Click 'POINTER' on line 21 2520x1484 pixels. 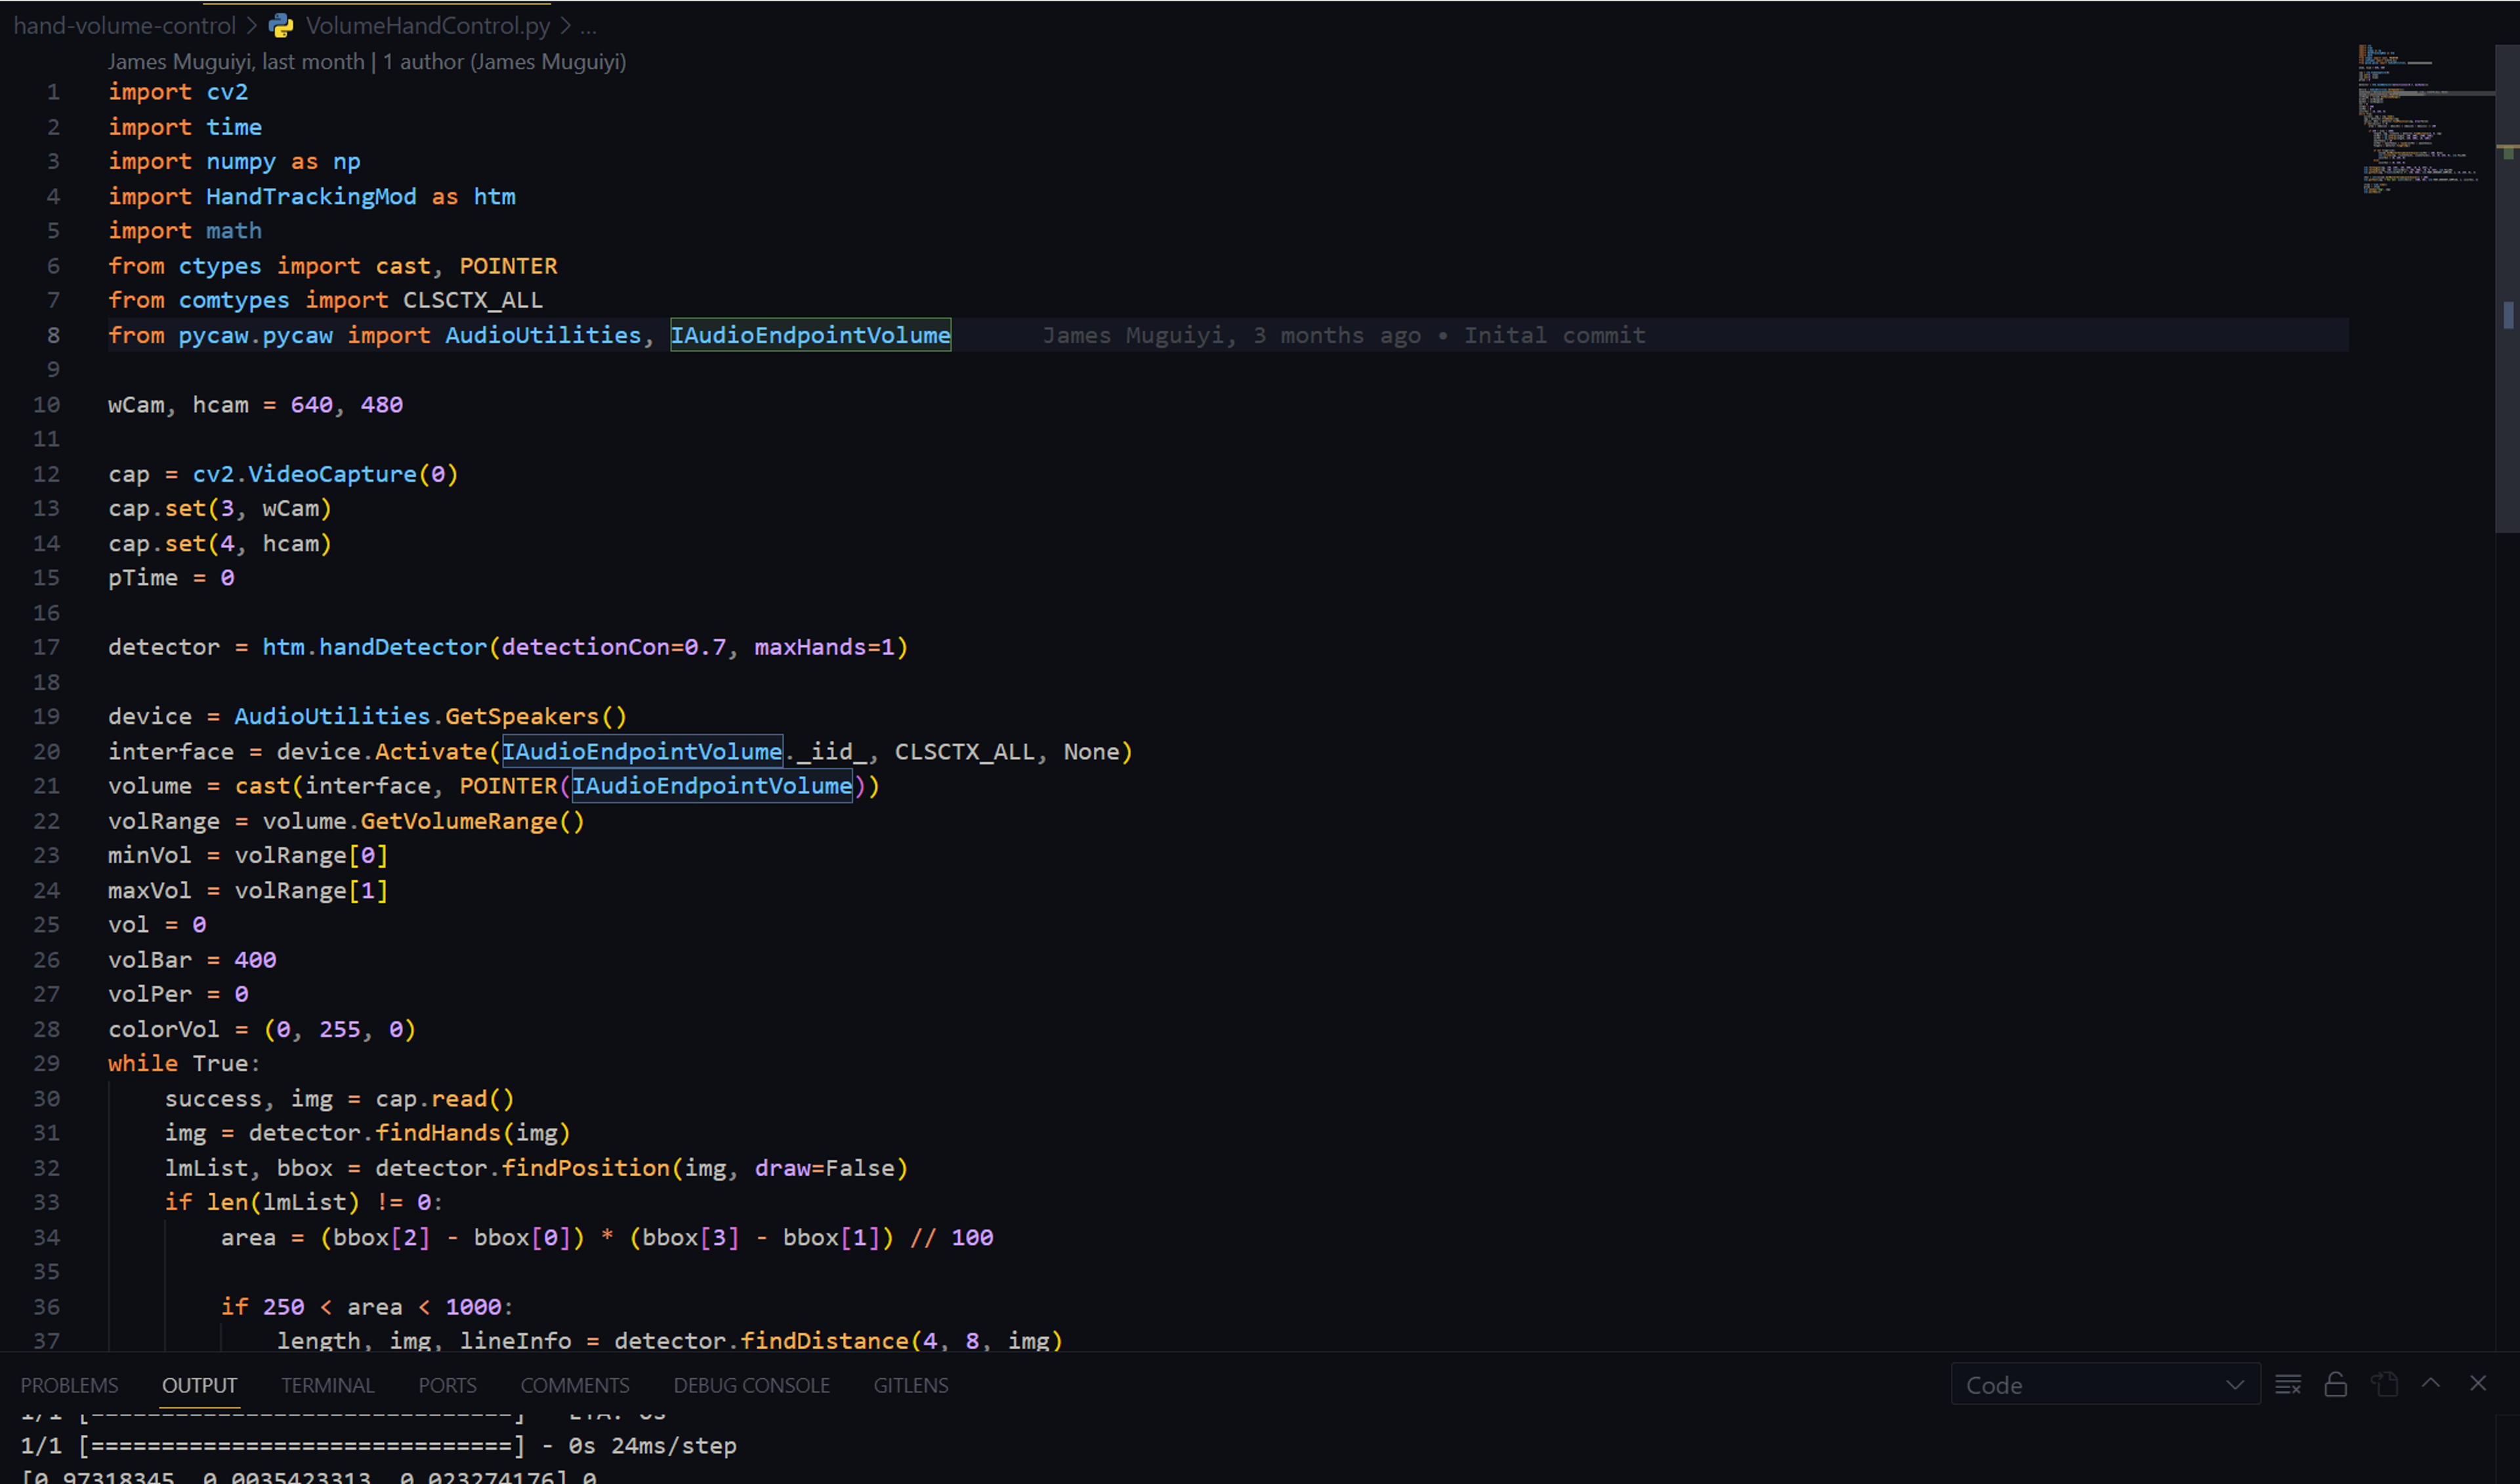(508, 787)
